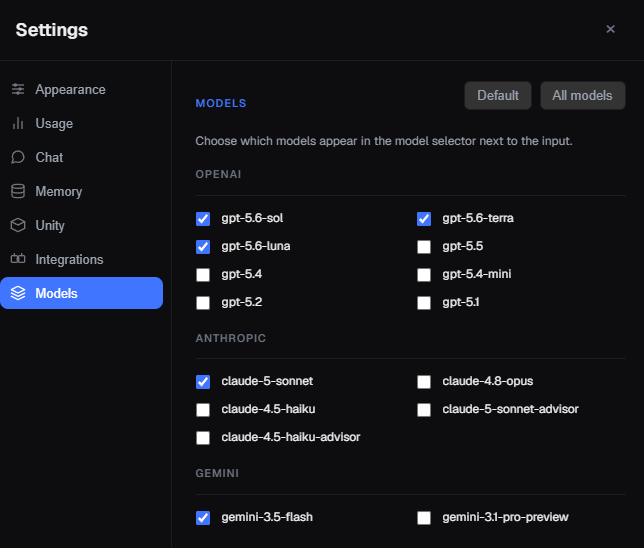Screen dimensions: 644x548
Task: Open the Memory settings section
Action: [x=81, y=191]
